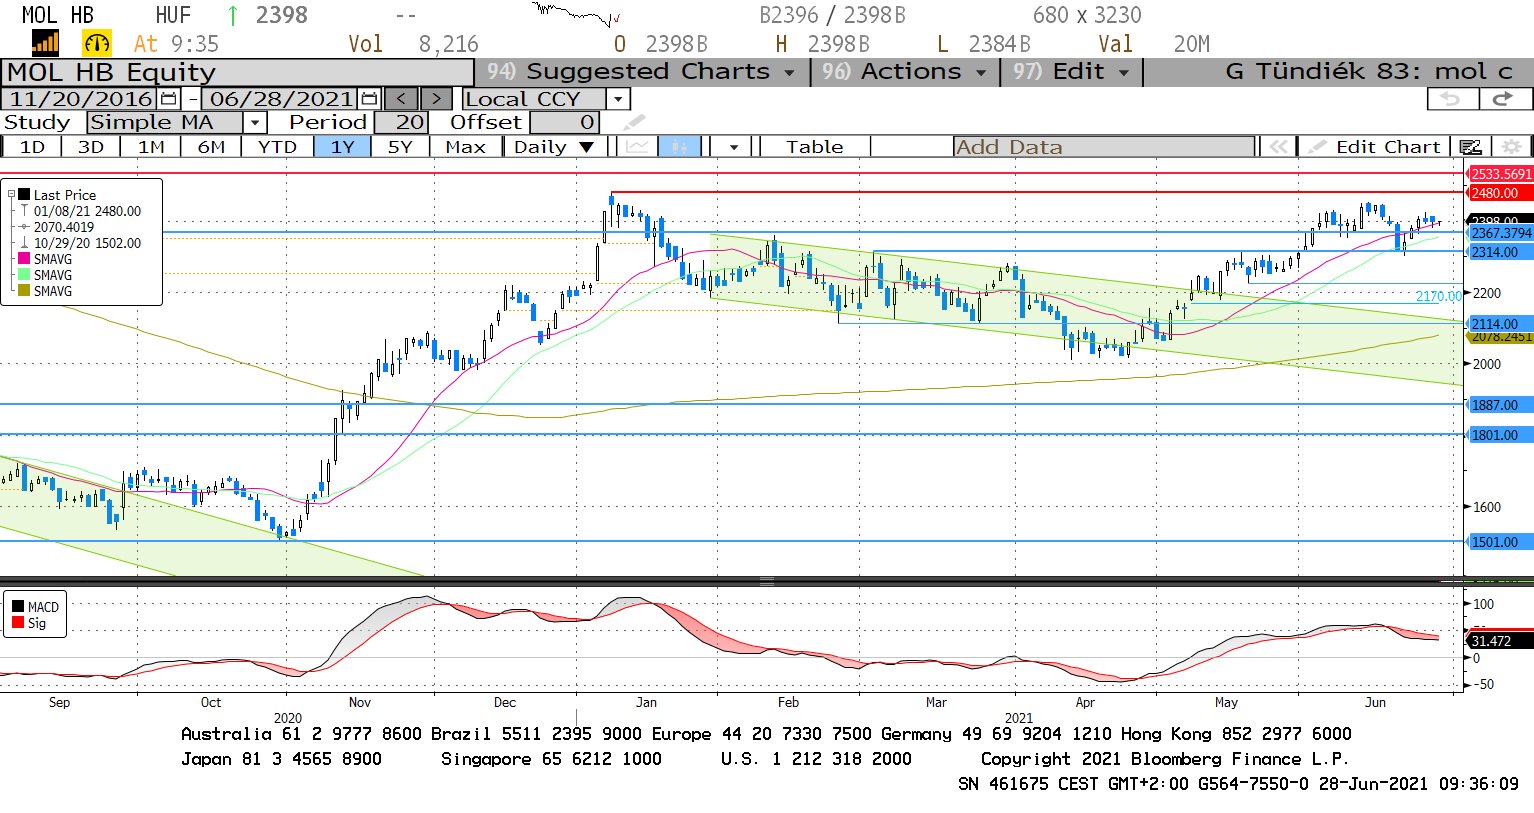Click the black MACD legend swatch
The height and width of the screenshot is (813, 1534).
click(x=18, y=607)
